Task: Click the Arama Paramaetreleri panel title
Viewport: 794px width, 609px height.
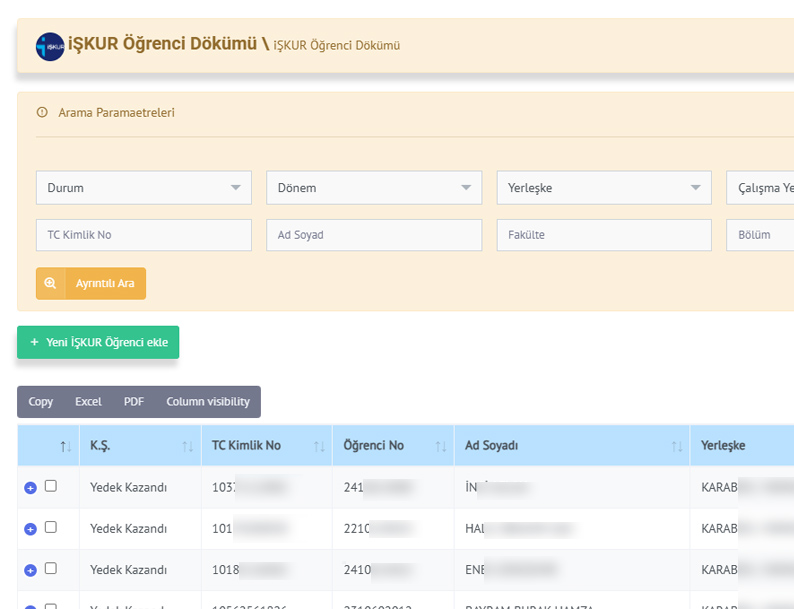Action: tap(116, 113)
